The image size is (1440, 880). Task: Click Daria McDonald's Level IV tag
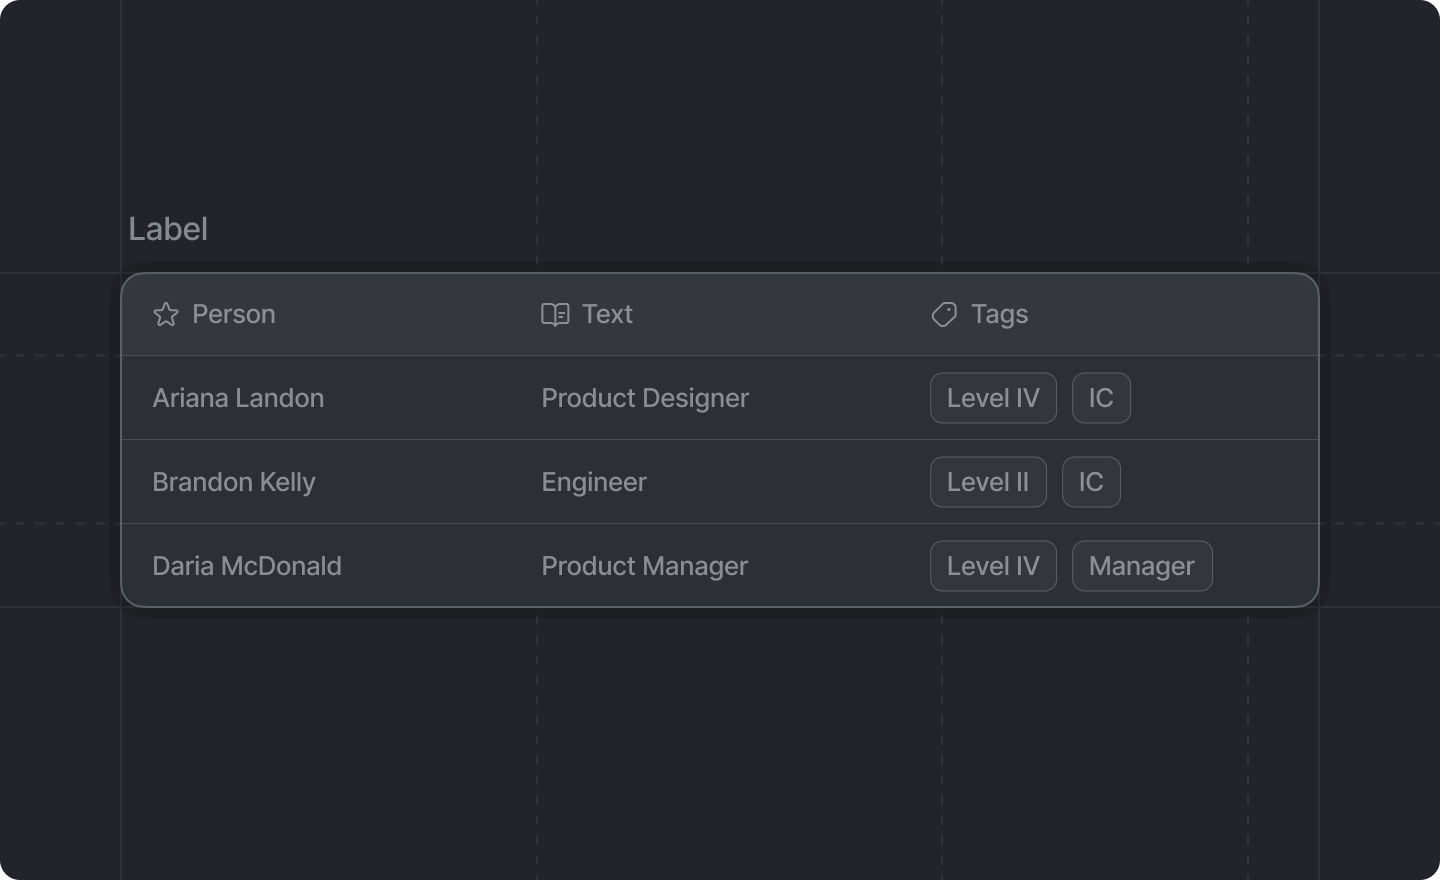993,566
